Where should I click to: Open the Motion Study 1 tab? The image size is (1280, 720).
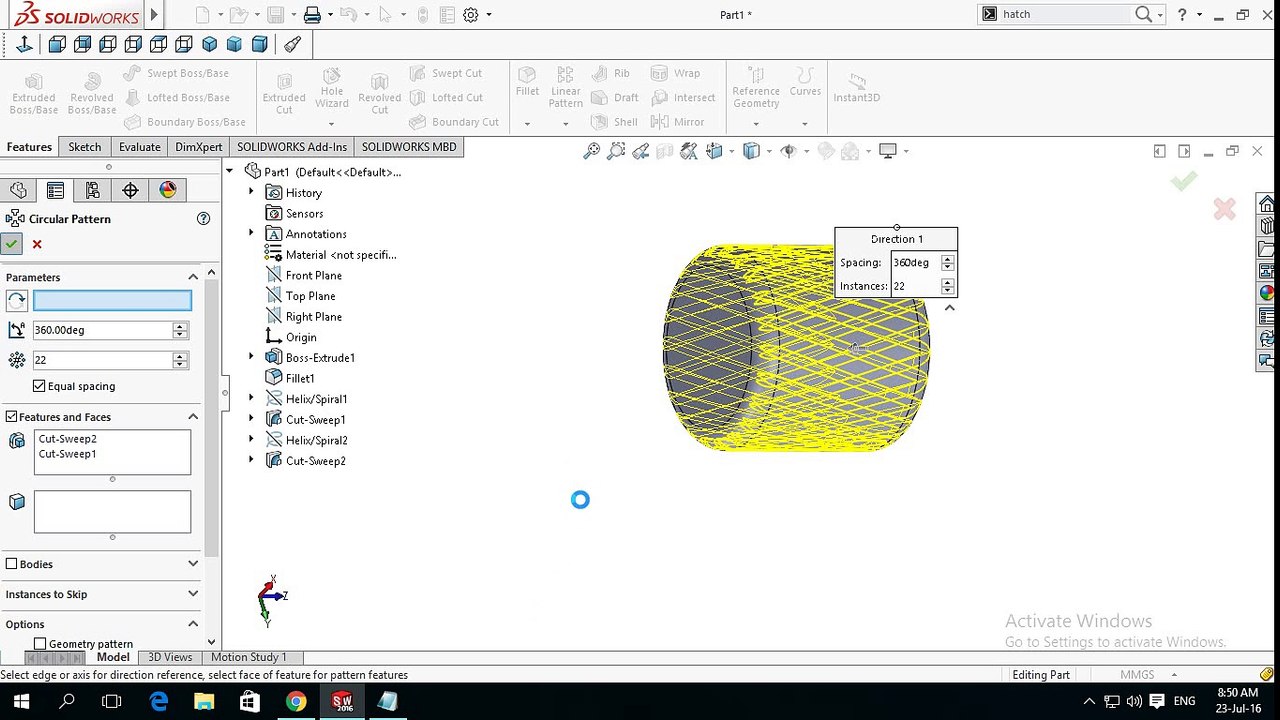click(248, 657)
